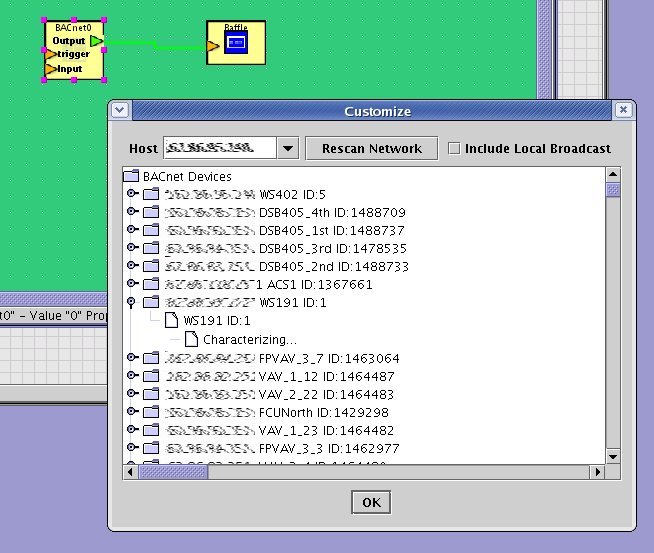This screenshot has height=553, width=654.
Task: Expand the FPVAV_3_7 tree node
Action: coord(132,357)
